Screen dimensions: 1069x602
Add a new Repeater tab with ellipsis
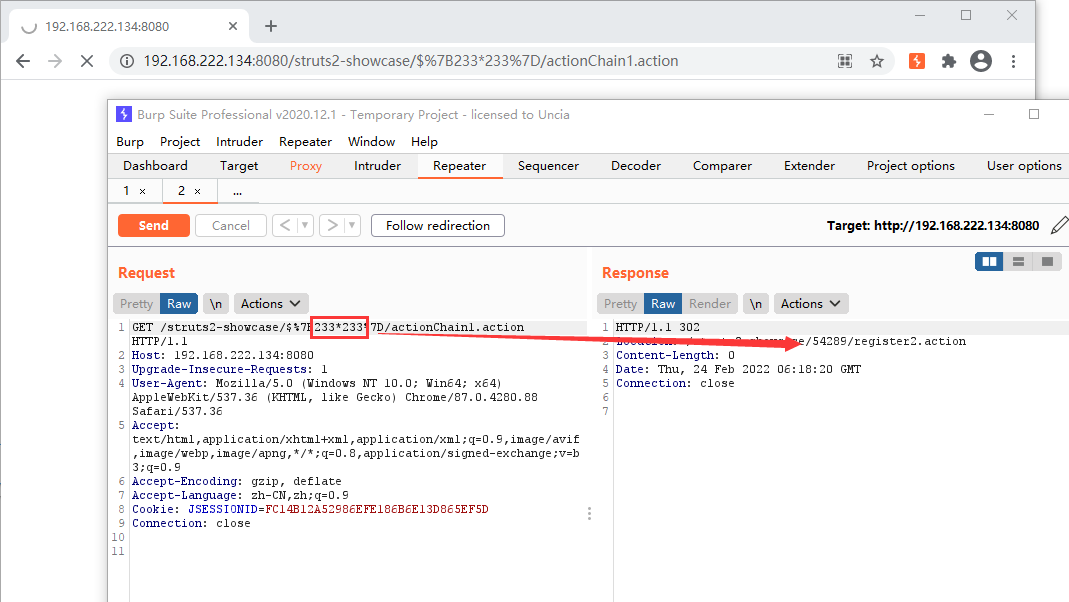click(237, 192)
